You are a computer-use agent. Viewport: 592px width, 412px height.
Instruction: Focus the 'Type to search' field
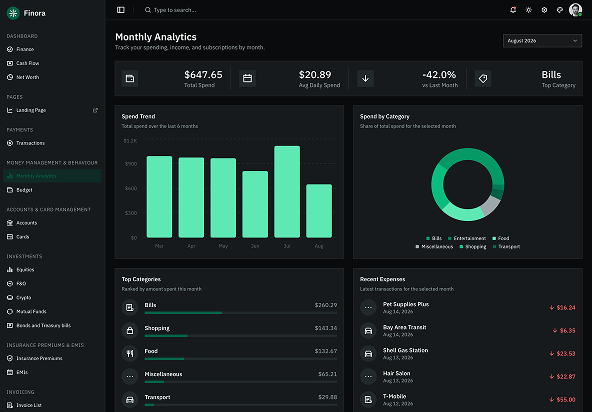(175, 10)
